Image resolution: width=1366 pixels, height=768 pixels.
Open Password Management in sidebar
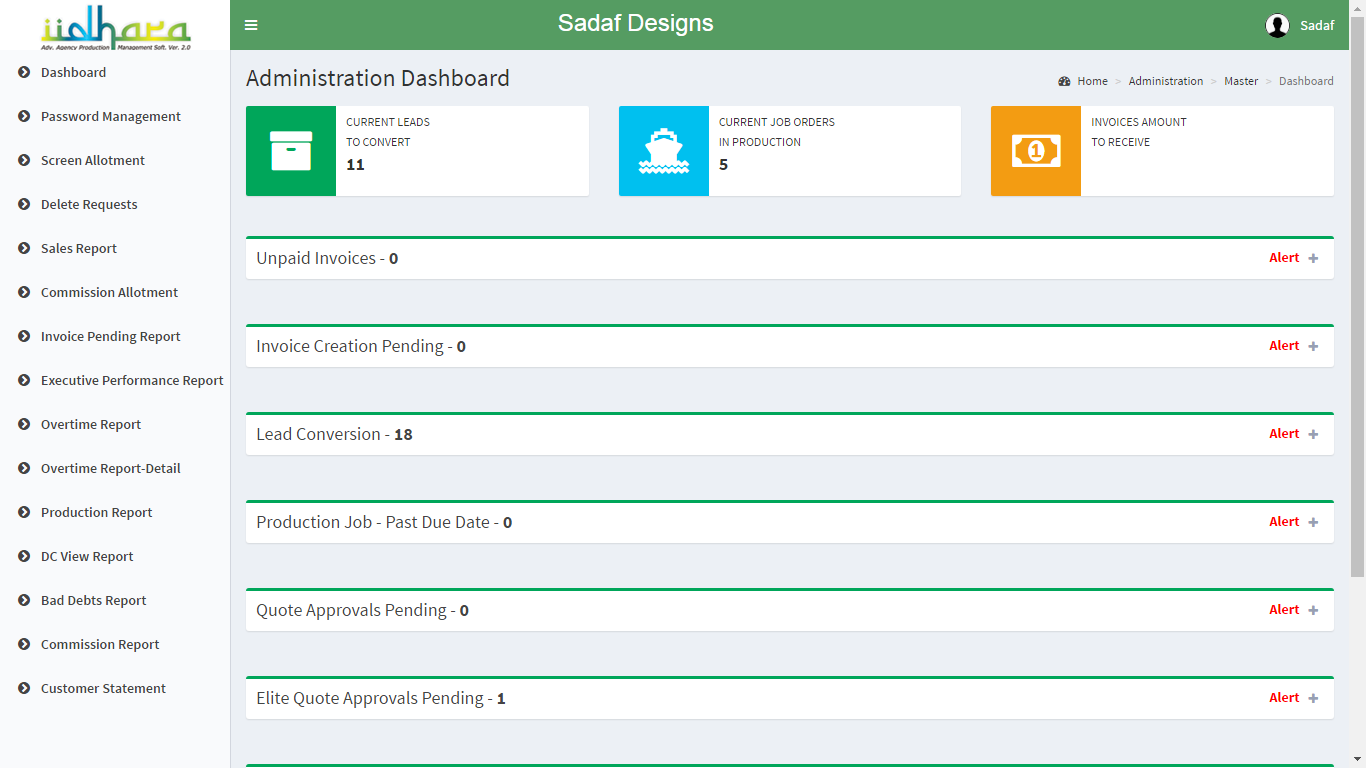[x=111, y=116]
